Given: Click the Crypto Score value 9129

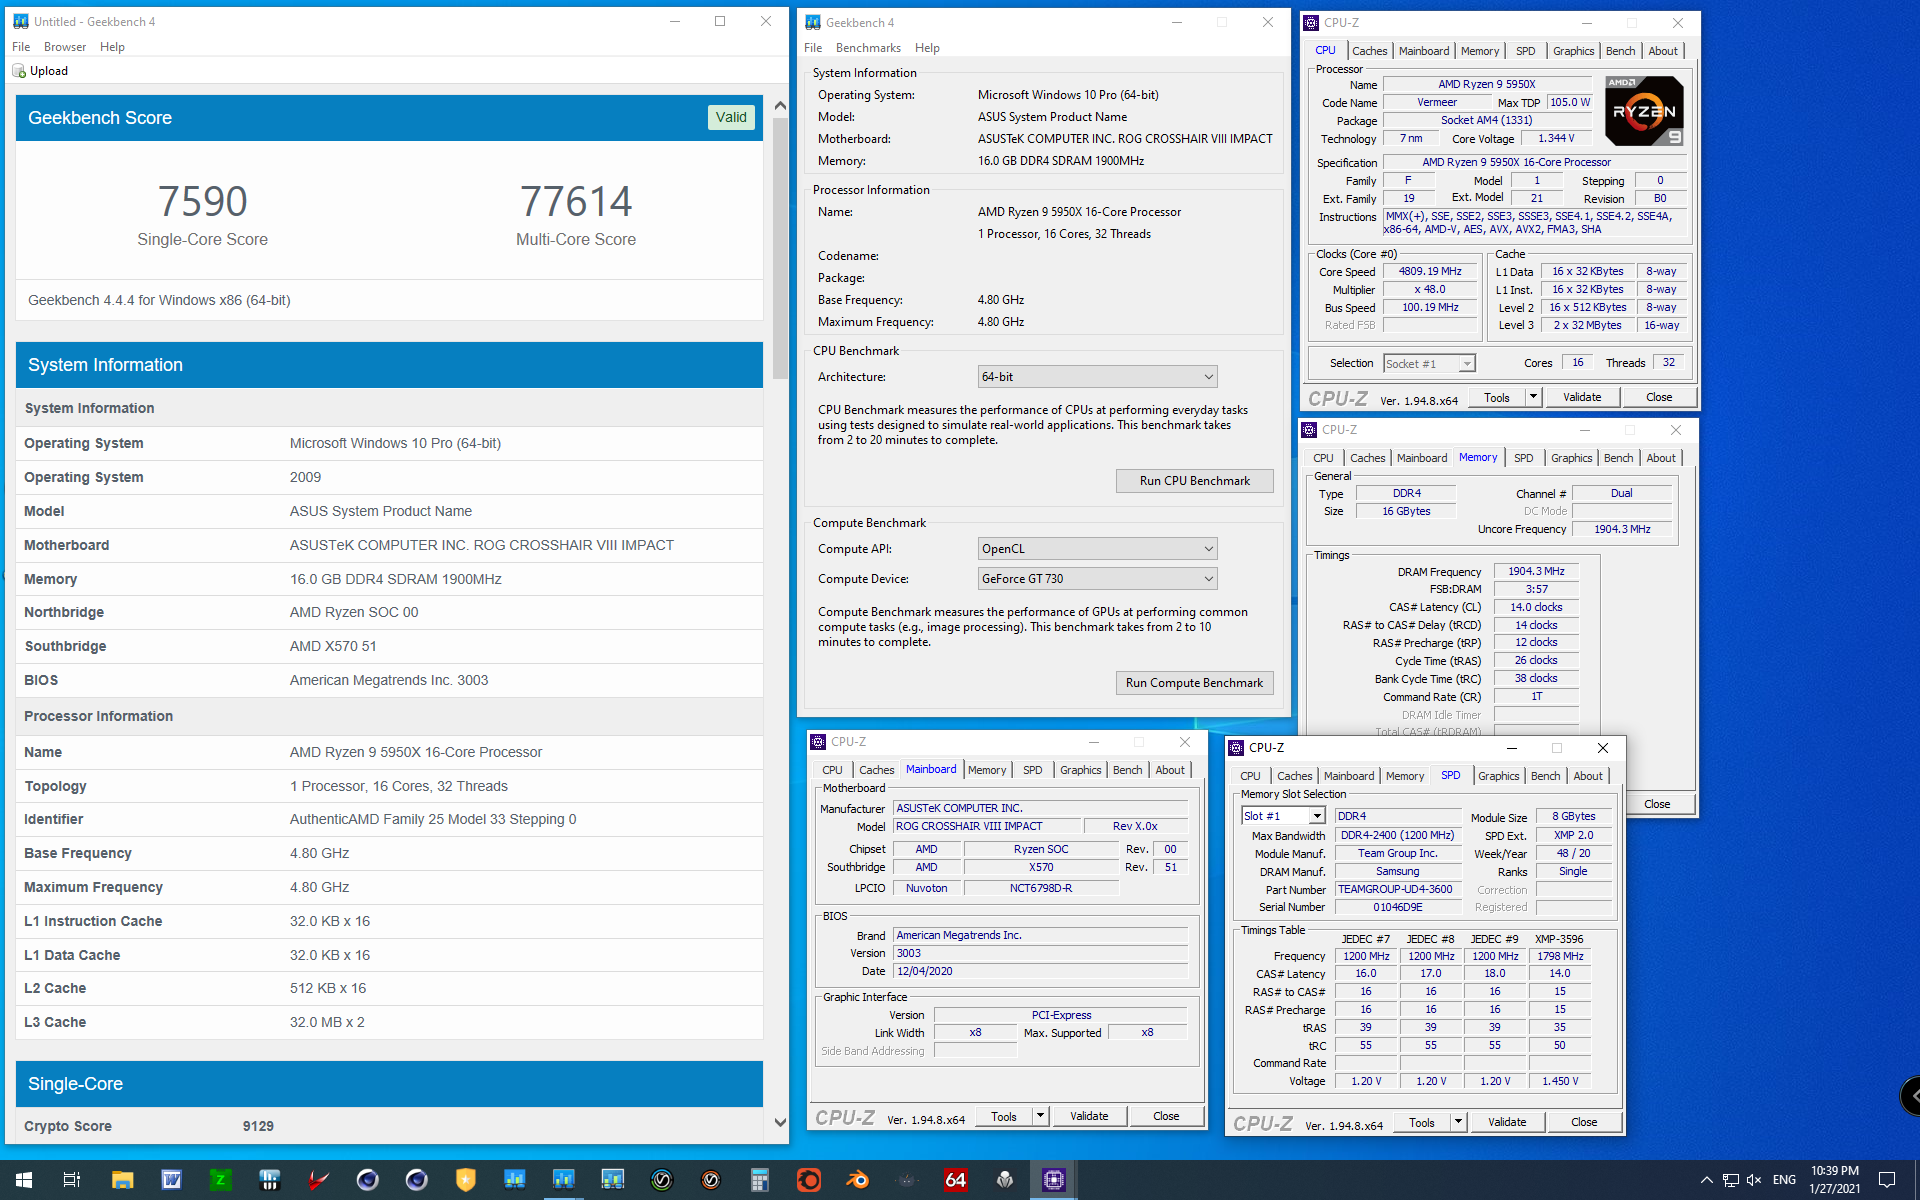Looking at the screenshot, I should coord(258,1126).
